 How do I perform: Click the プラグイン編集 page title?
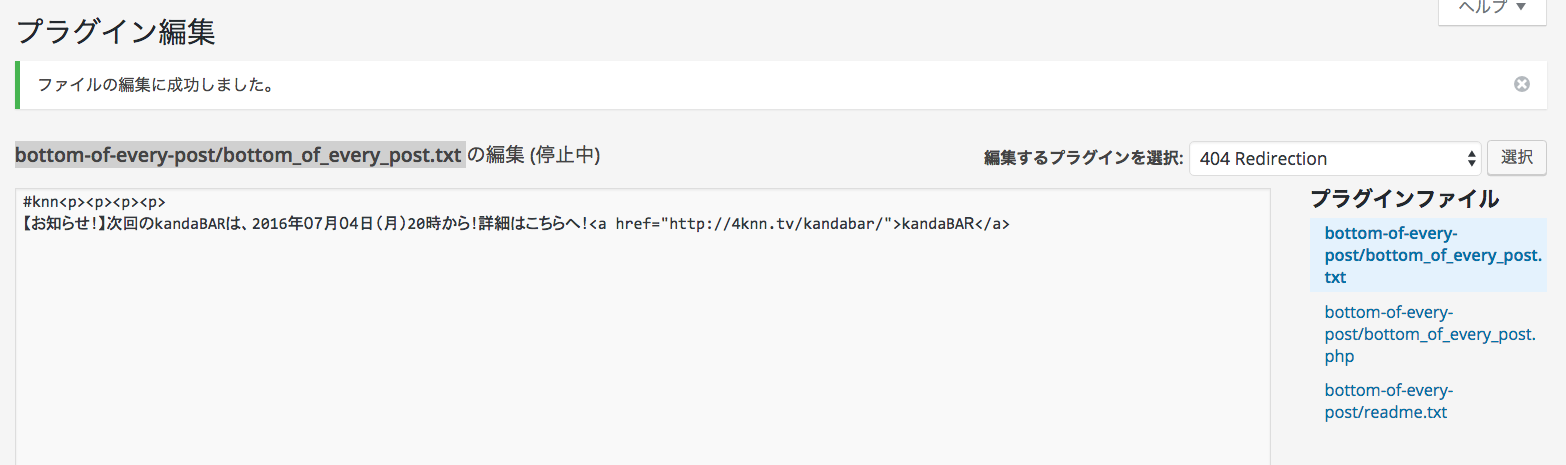[116, 31]
